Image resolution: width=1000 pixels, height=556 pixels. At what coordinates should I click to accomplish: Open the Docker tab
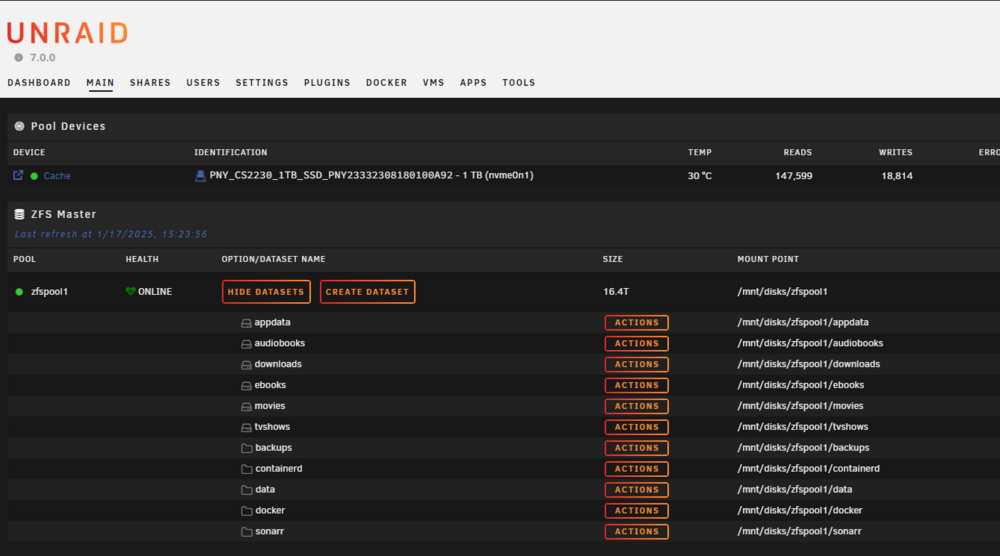click(386, 83)
